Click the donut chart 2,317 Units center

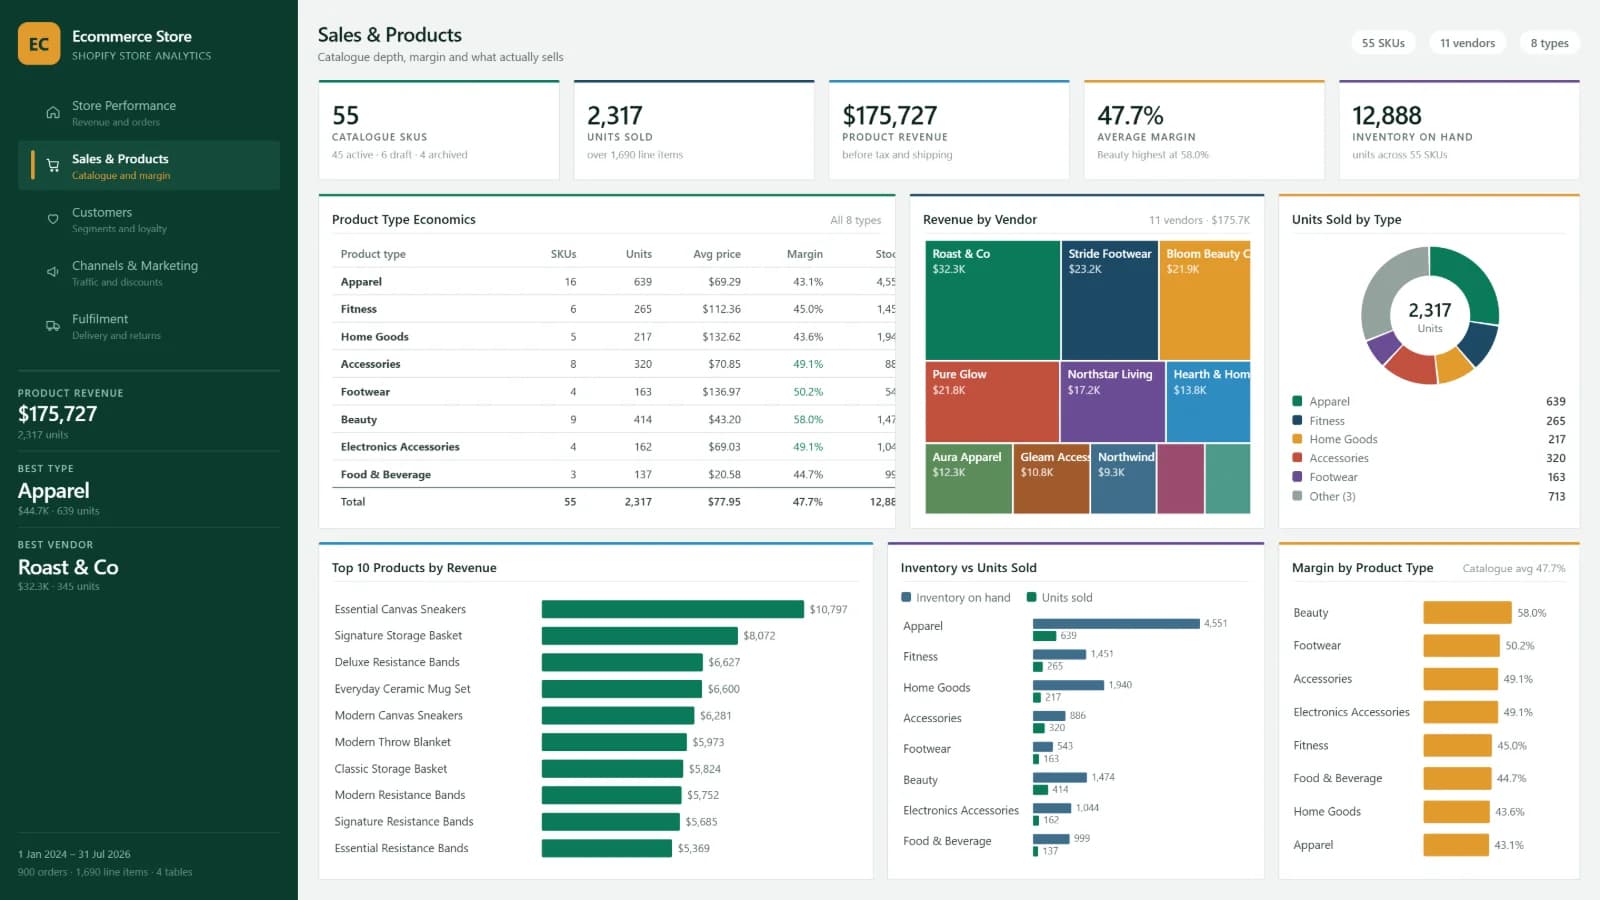1430,316
